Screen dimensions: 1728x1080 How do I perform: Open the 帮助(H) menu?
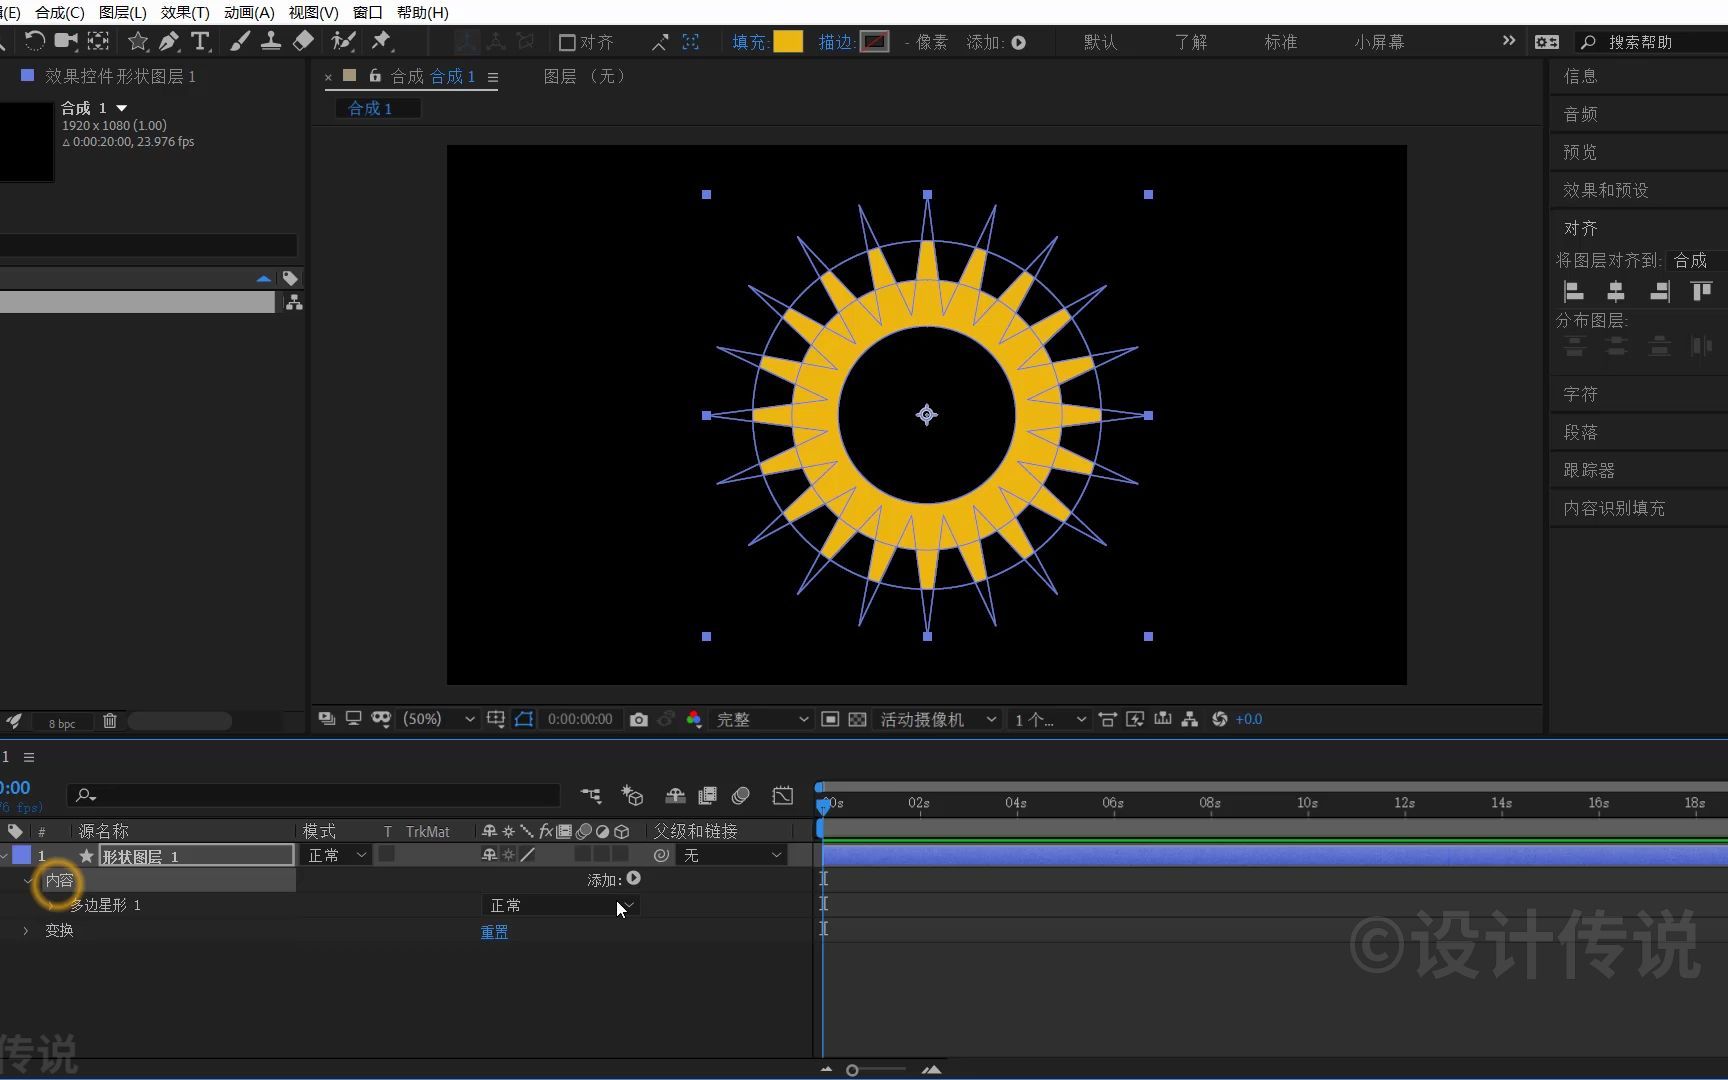(x=423, y=12)
